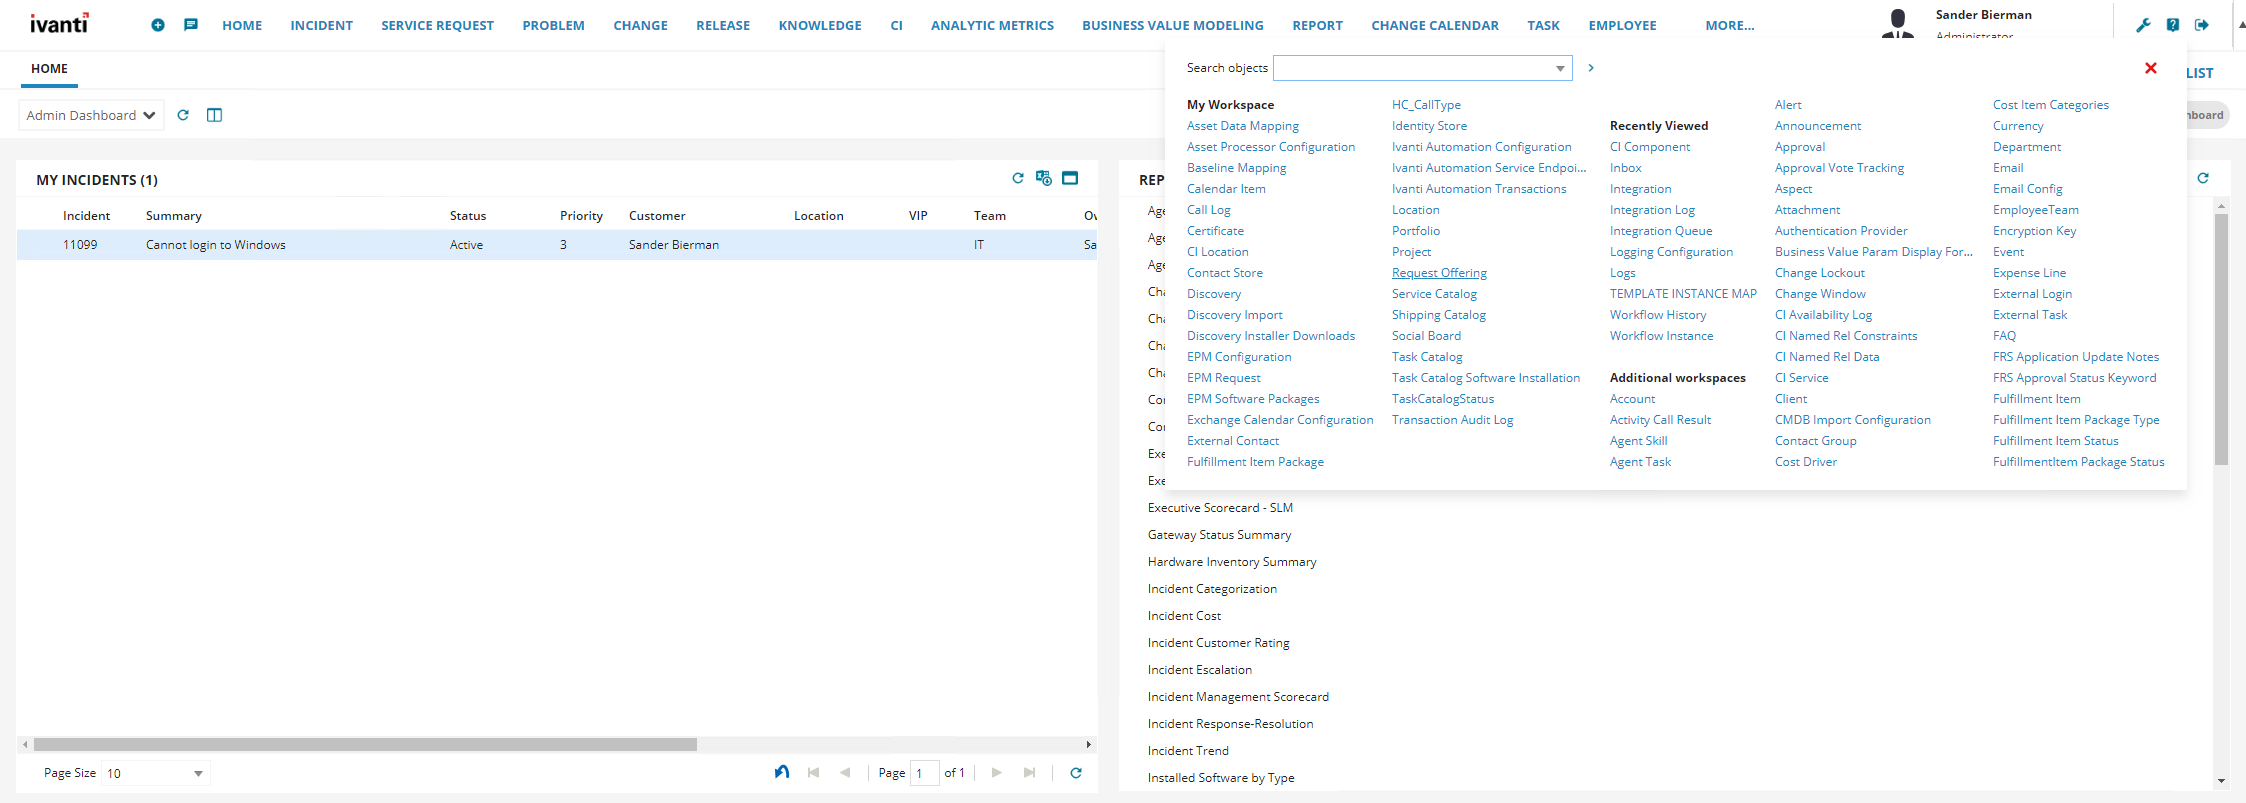2246x803 pixels.
Task: Export My Incidents to Excel icon
Action: [x=1044, y=178]
